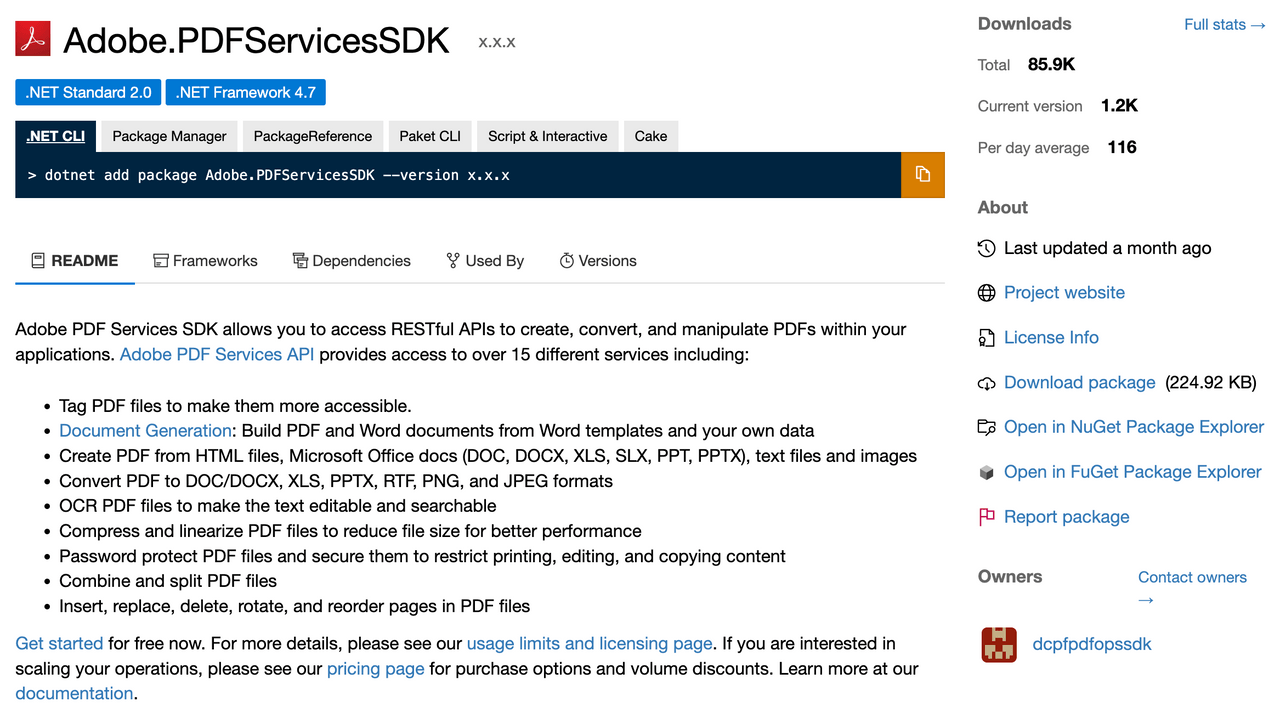Open the README tab
The width and height of the screenshot is (1280, 712).
pyautogui.click(x=75, y=261)
